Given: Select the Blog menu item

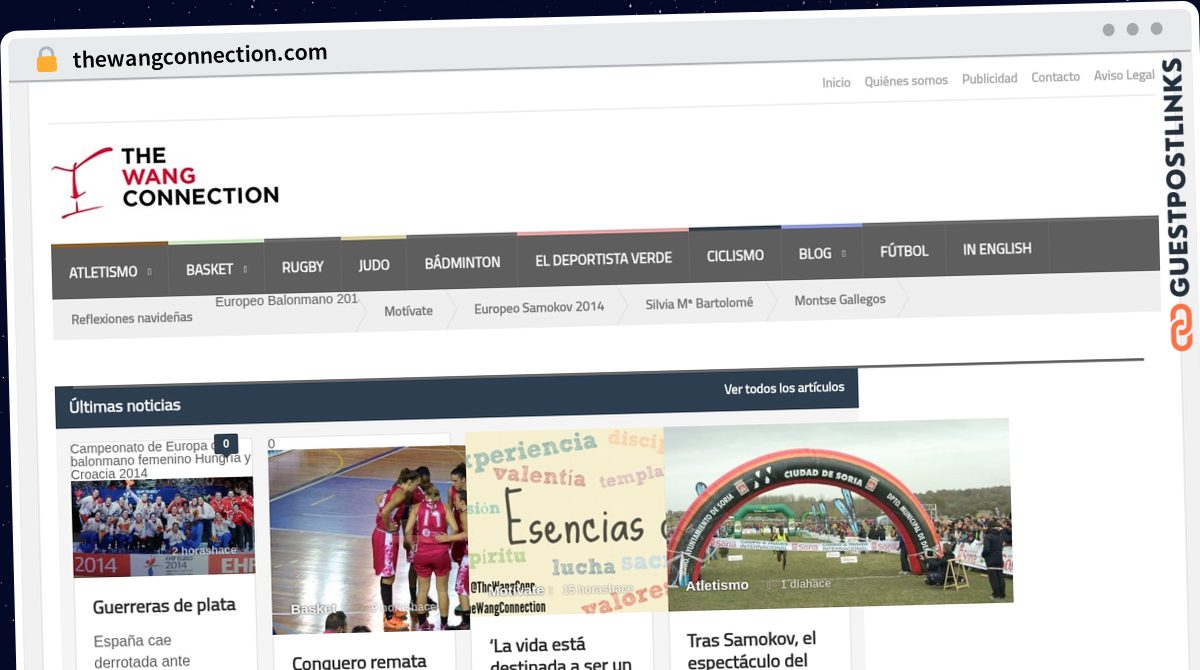Looking at the screenshot, I should tap(814, 253).
